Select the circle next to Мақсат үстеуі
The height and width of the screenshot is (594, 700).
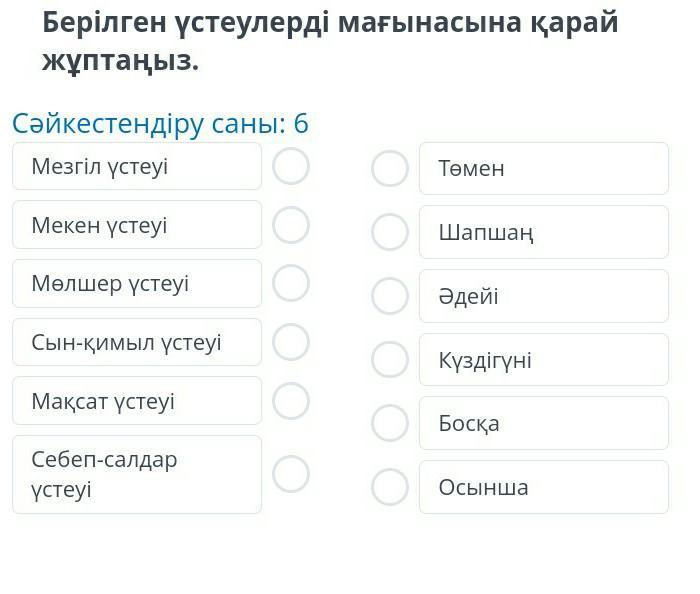pyautogui.click(x=291, y=401)
